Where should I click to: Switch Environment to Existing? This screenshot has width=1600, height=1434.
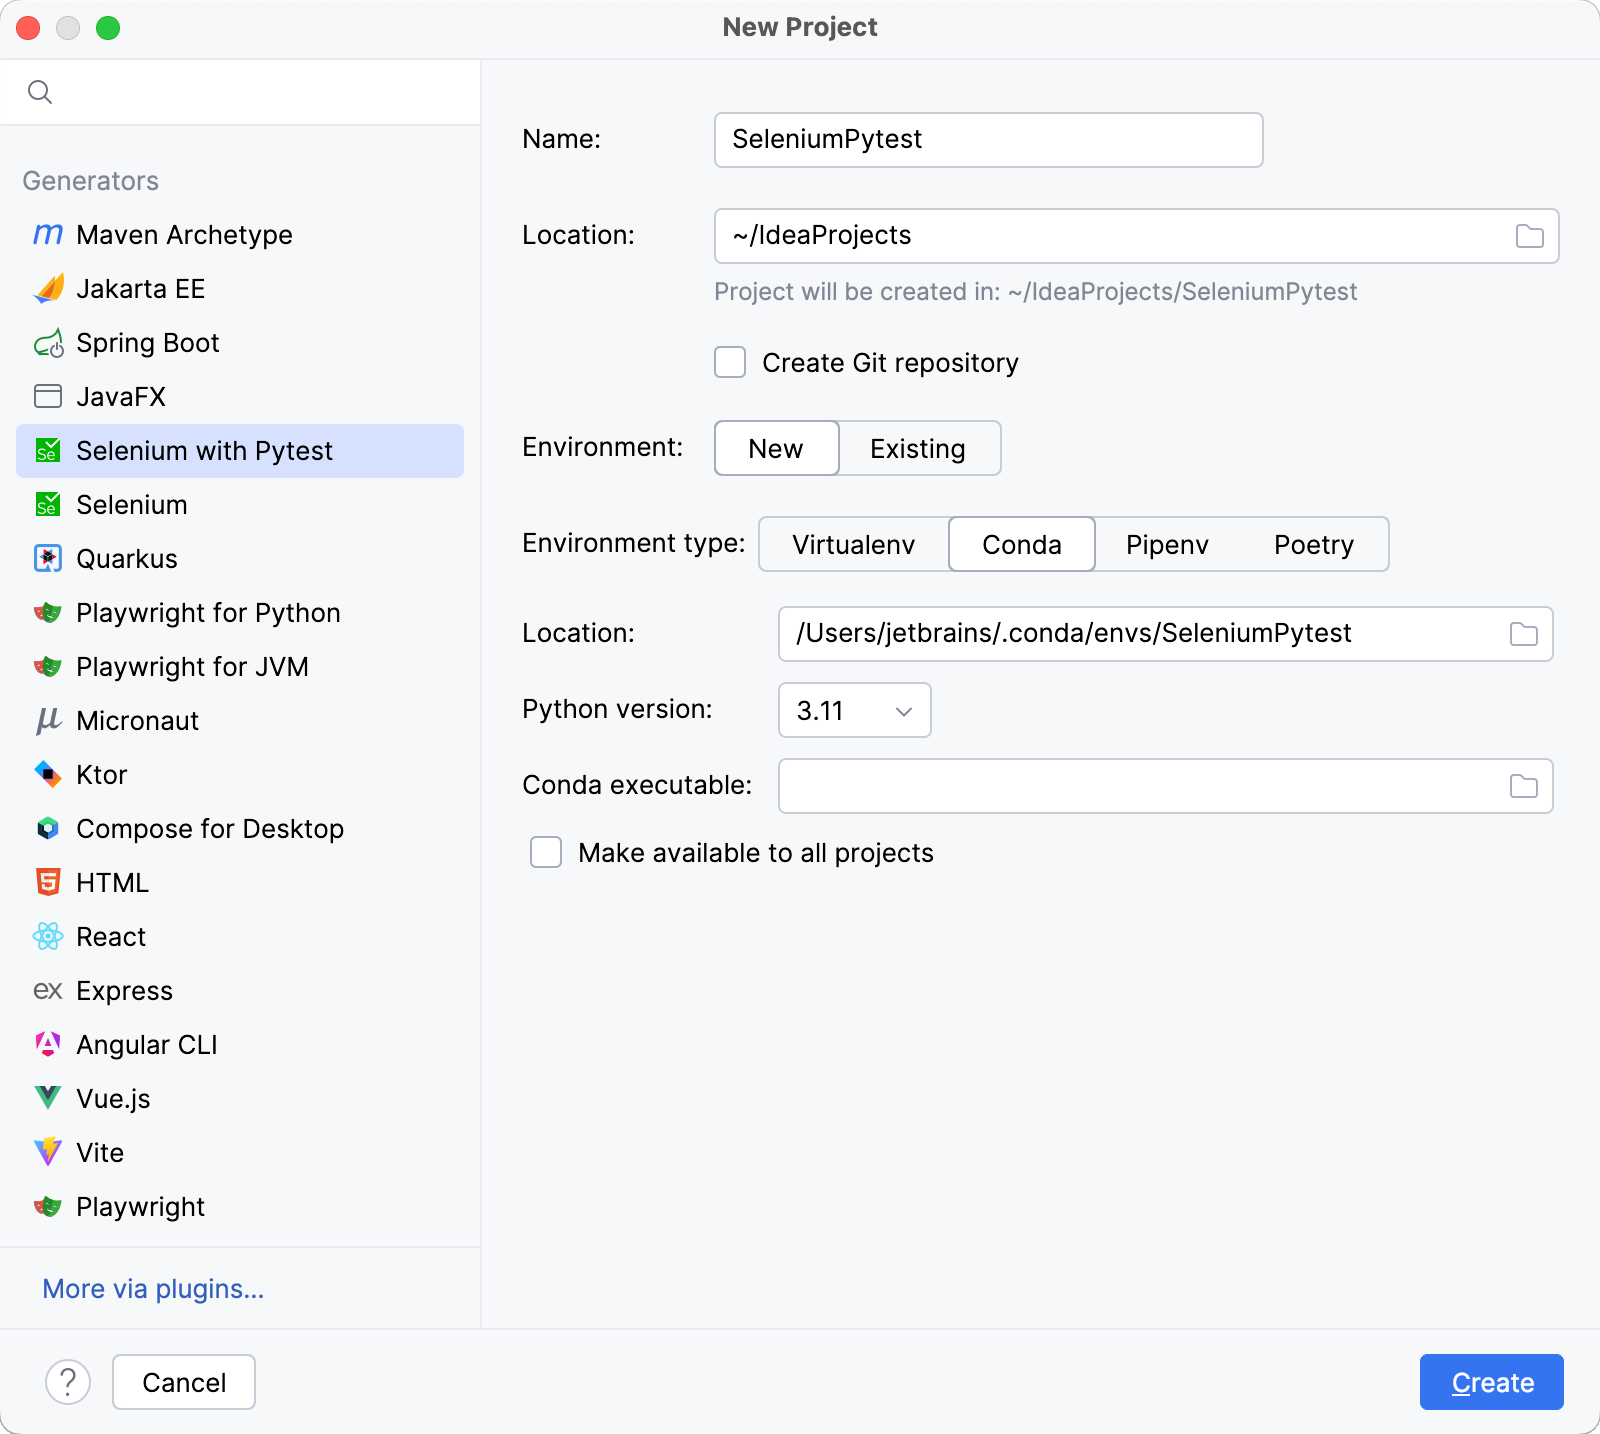tap(917, 448)
